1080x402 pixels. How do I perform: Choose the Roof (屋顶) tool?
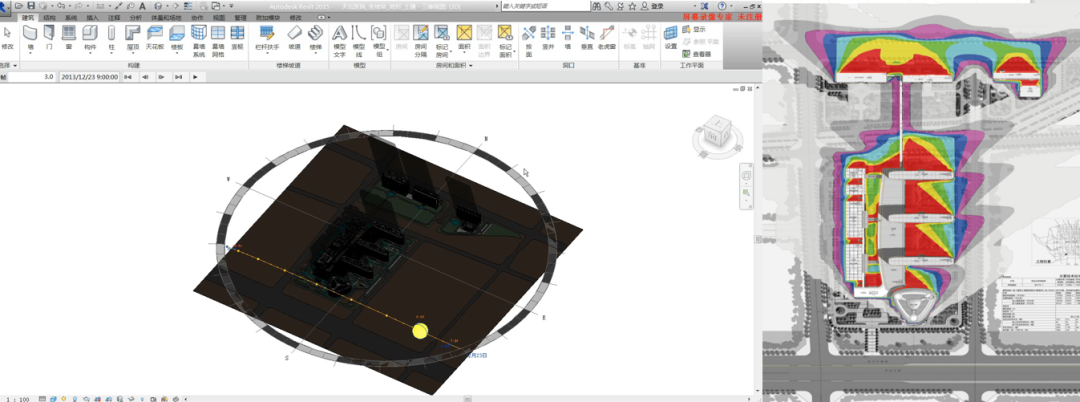[x=132, y=37]
